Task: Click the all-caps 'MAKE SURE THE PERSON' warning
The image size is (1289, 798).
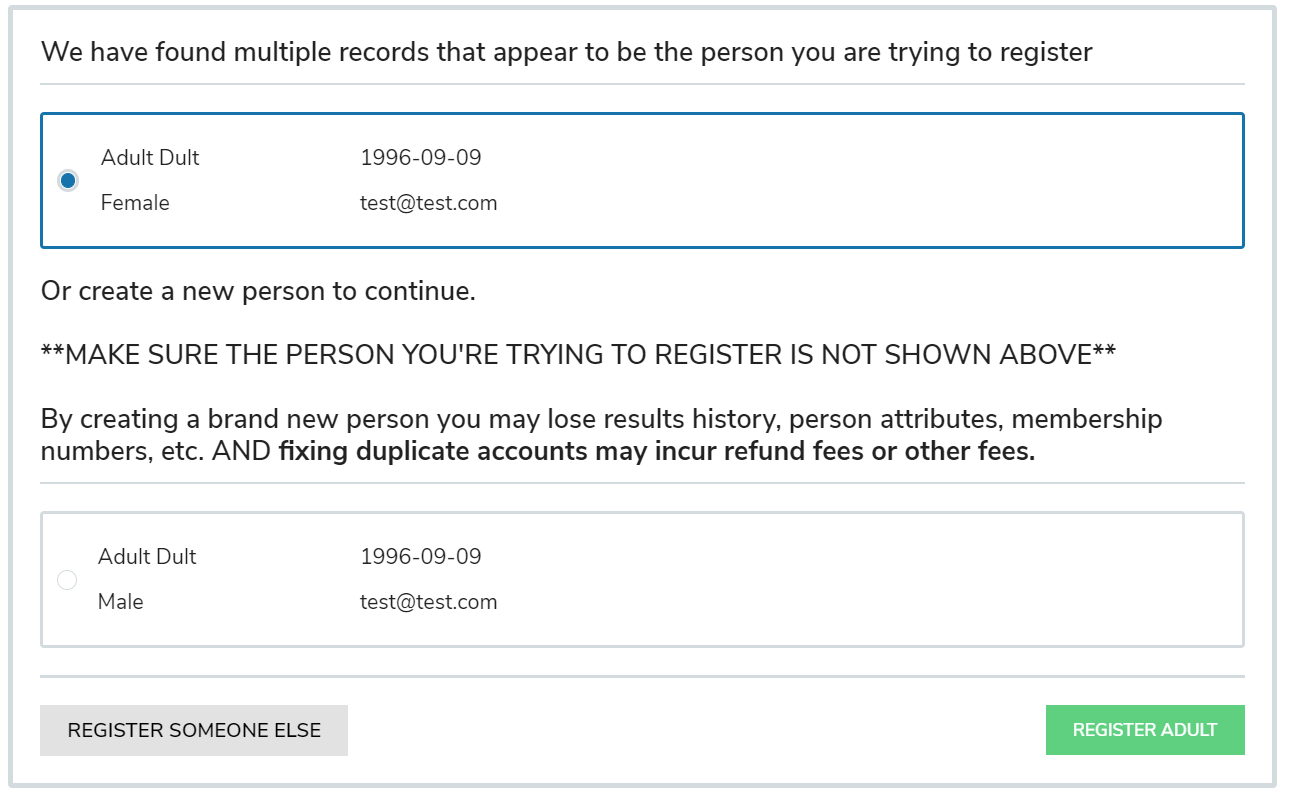Action: (x=578, y=355)
